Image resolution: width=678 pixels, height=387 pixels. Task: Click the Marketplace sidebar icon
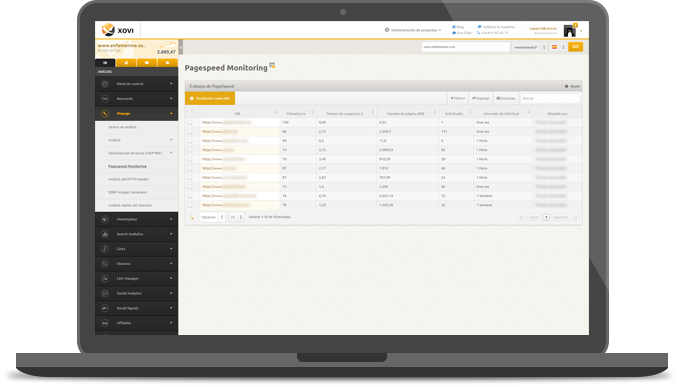pos(105,219)
